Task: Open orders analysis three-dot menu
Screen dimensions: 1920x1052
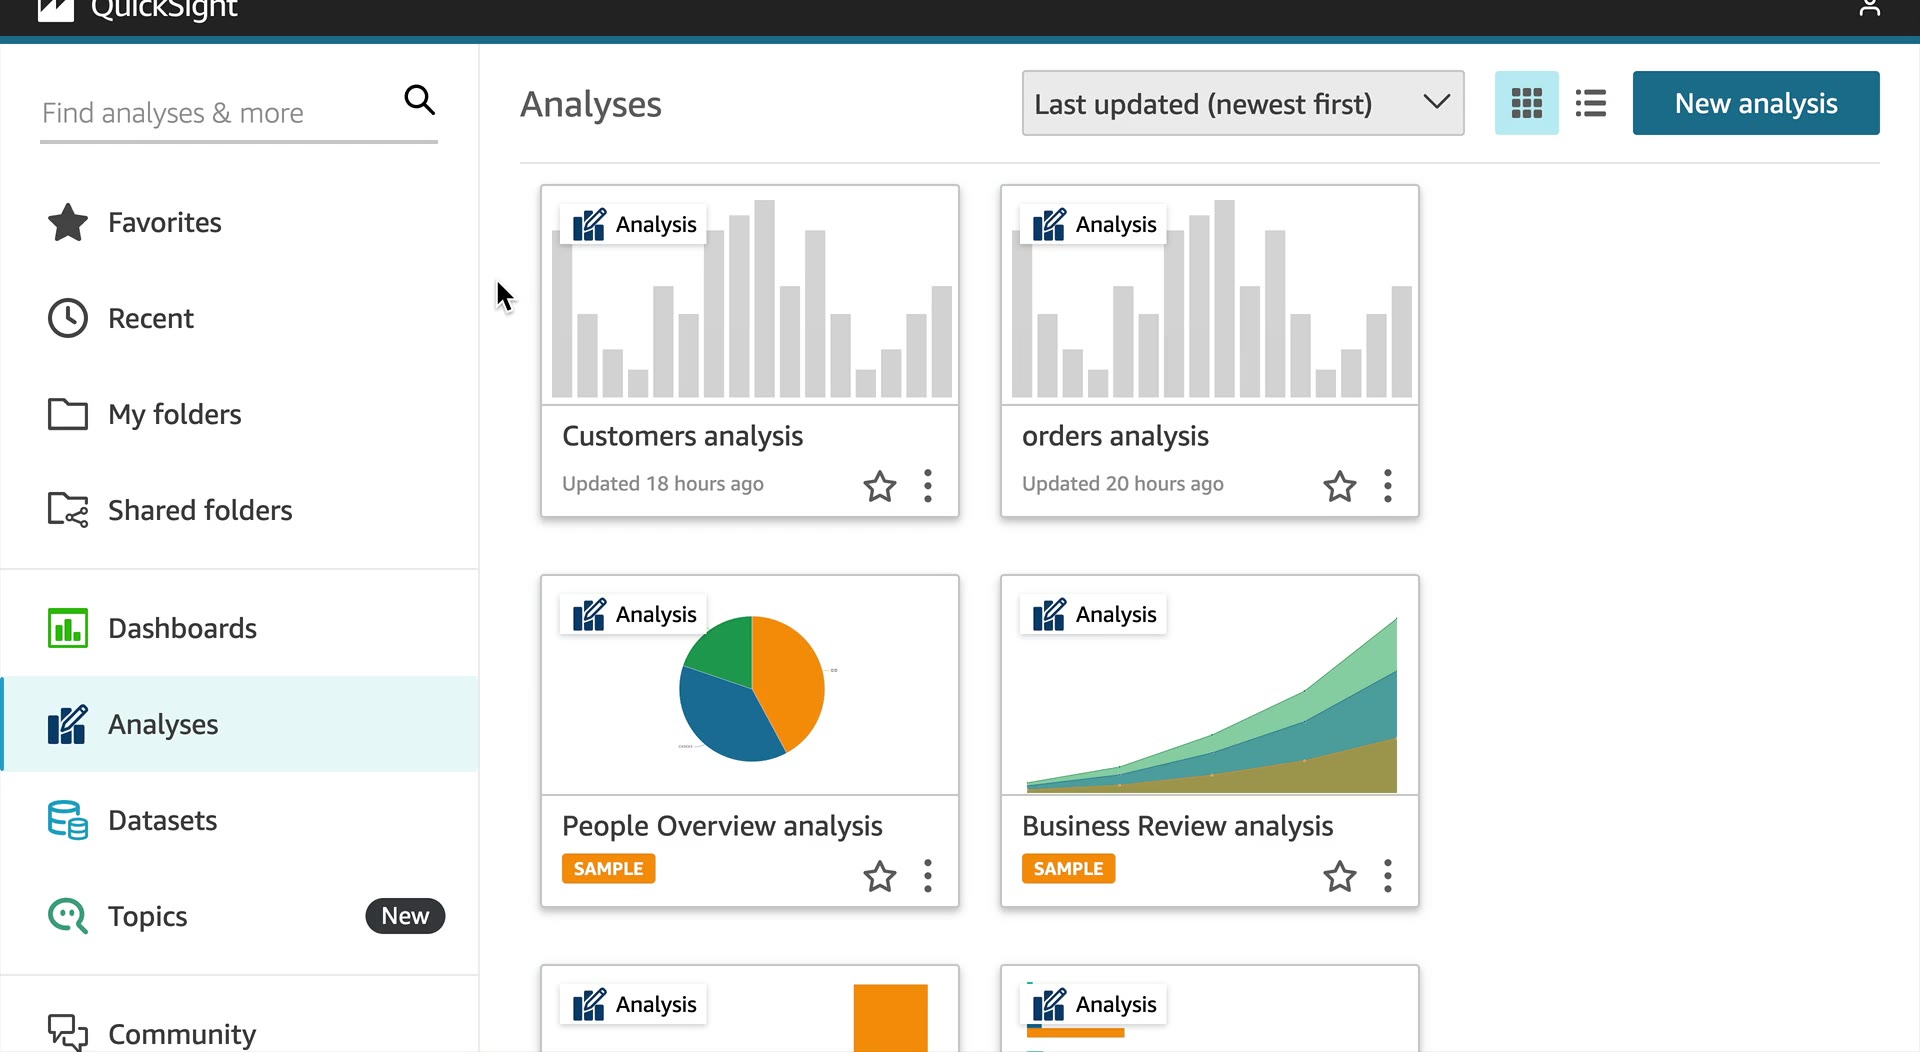Action: pyautogui.click(x=1388, y=486)
